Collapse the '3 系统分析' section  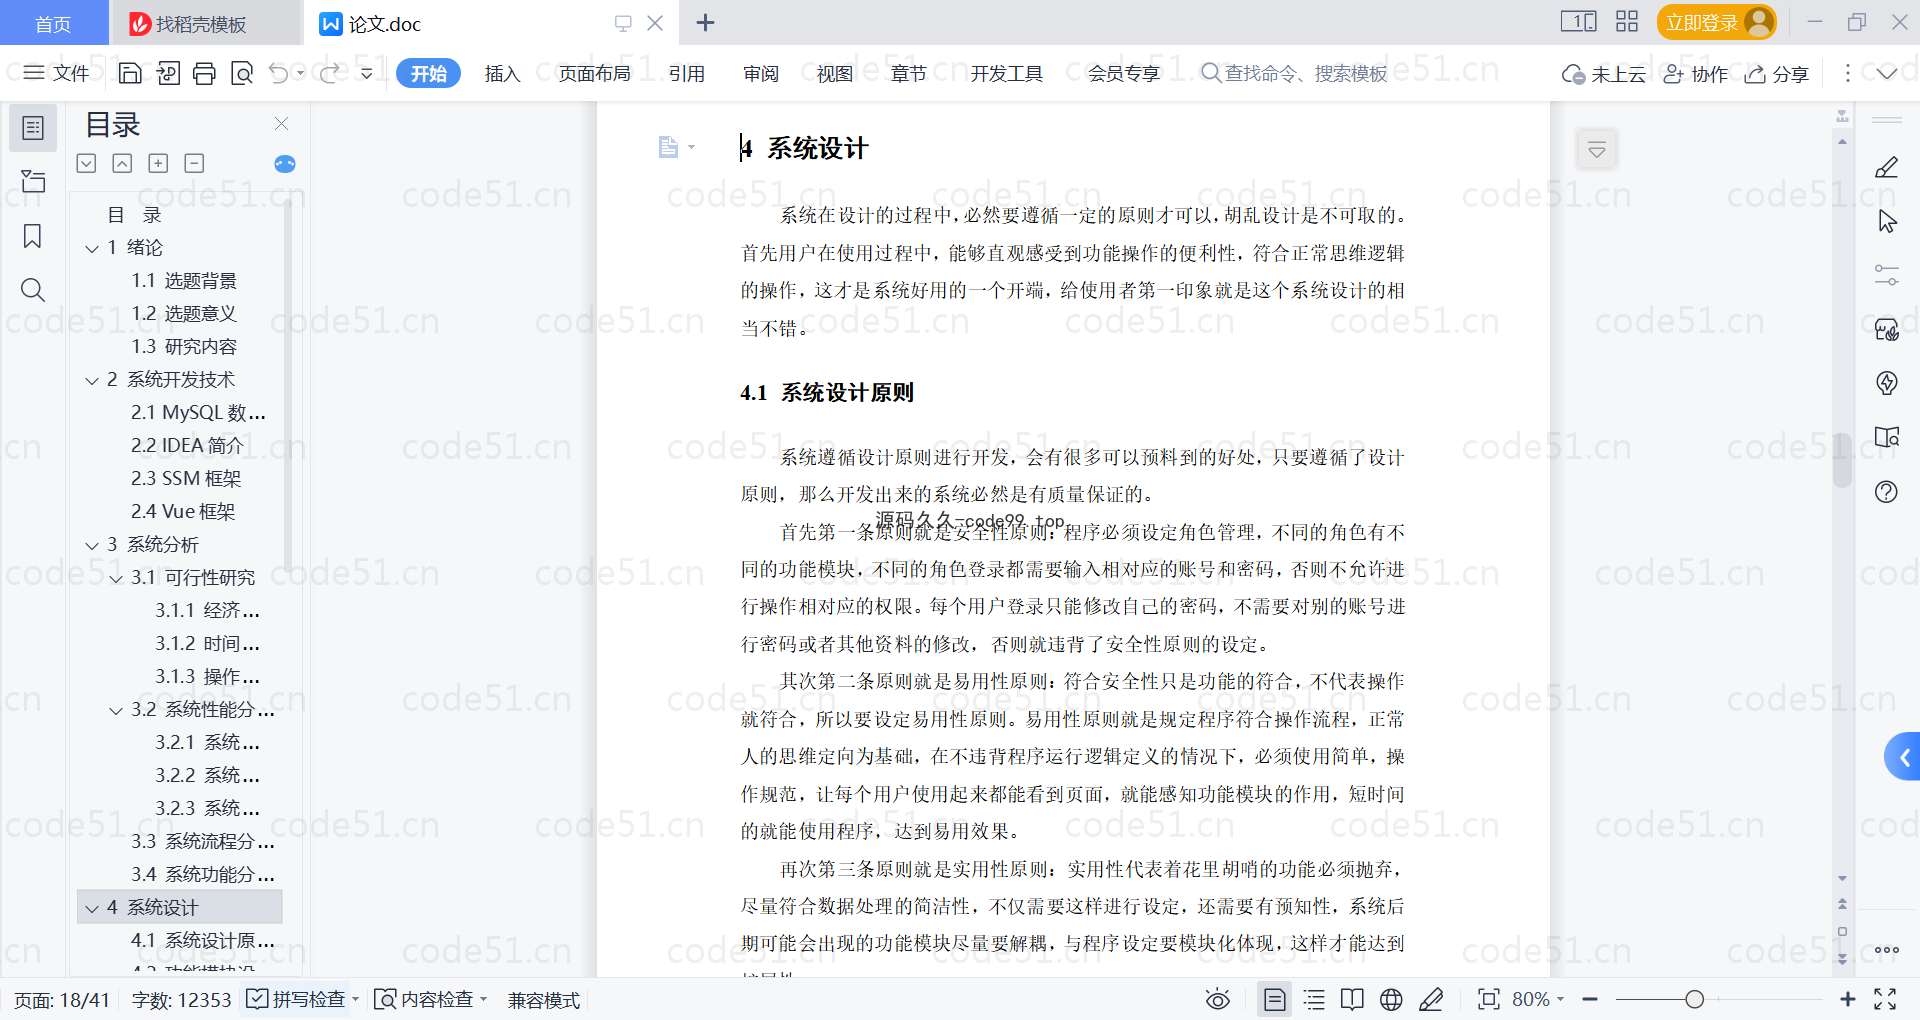[92, 545]
